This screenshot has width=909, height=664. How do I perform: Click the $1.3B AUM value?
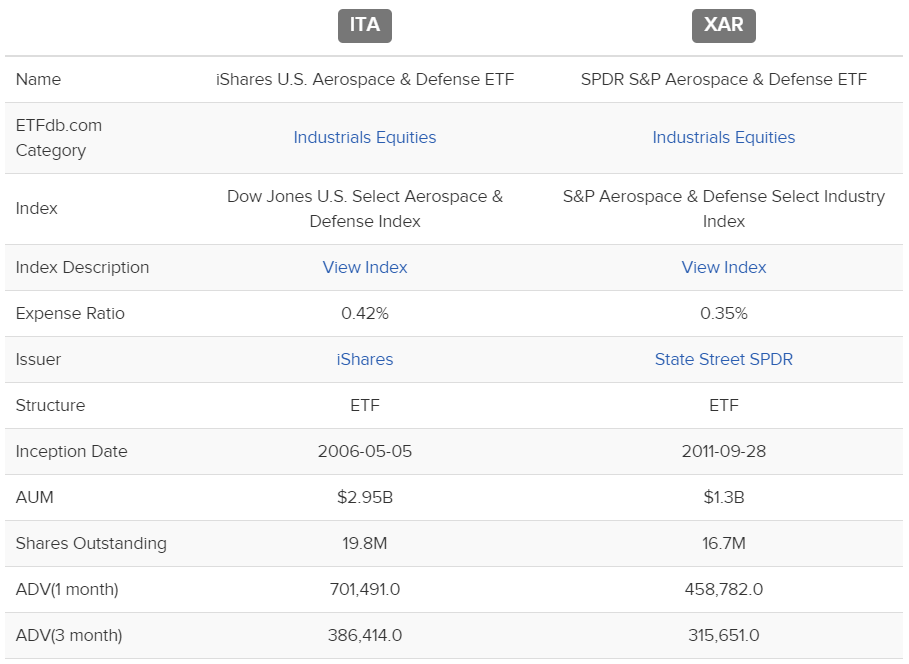(723, 498)
